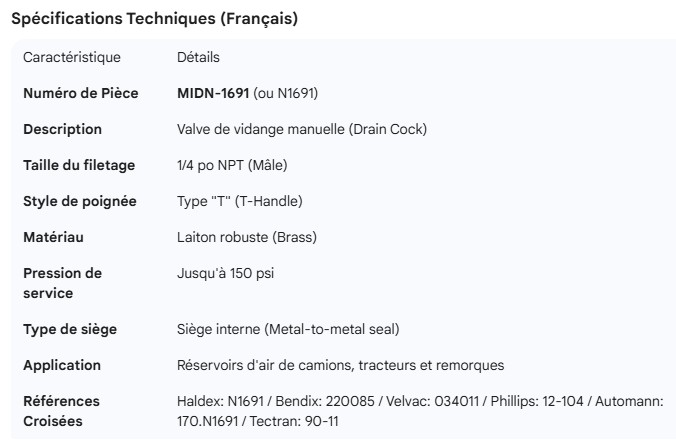Click the Spécifications Techniques (Français) heading
Image resolution: width=676 pixels, height=440 pixels.
[x=153, y=19]
